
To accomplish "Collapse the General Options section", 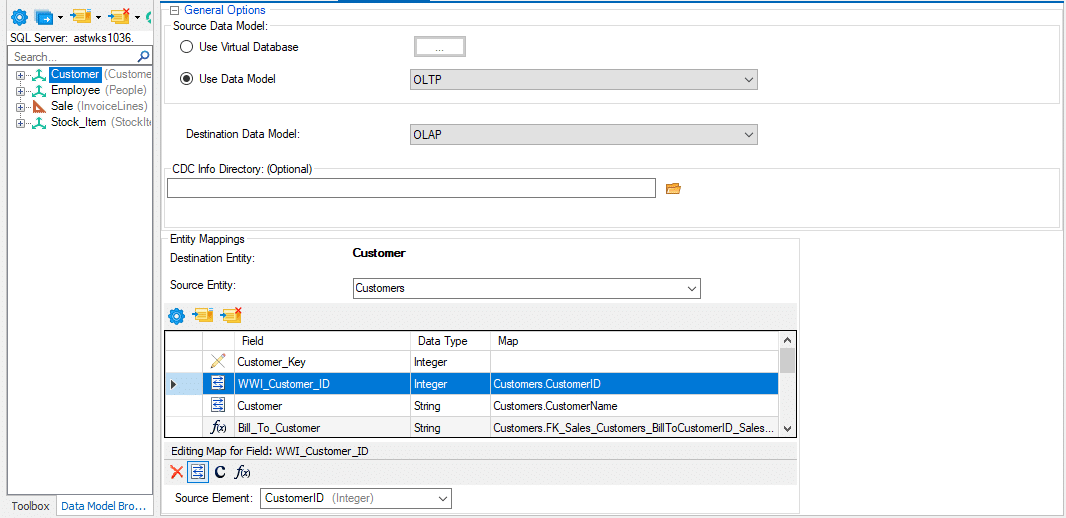I will pos(174,10).
